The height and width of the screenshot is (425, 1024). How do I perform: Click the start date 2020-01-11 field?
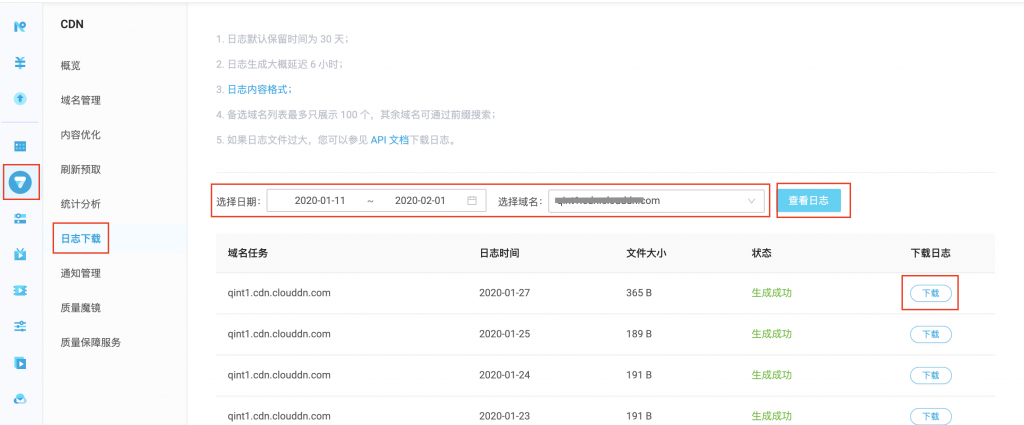pyautogui.click(x=320, y=201)
